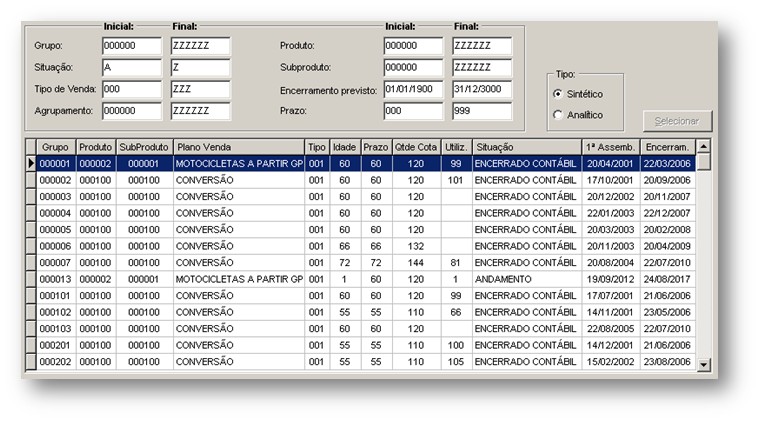Click the Produto initial input field
Screen dimensions: 760x421
[413, 46]
